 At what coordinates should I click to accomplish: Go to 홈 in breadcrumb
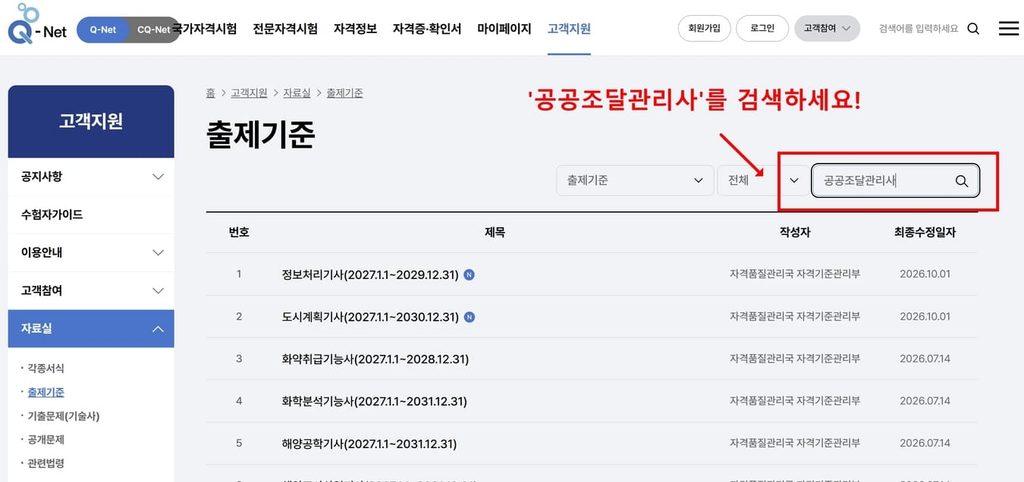[210, 93]
